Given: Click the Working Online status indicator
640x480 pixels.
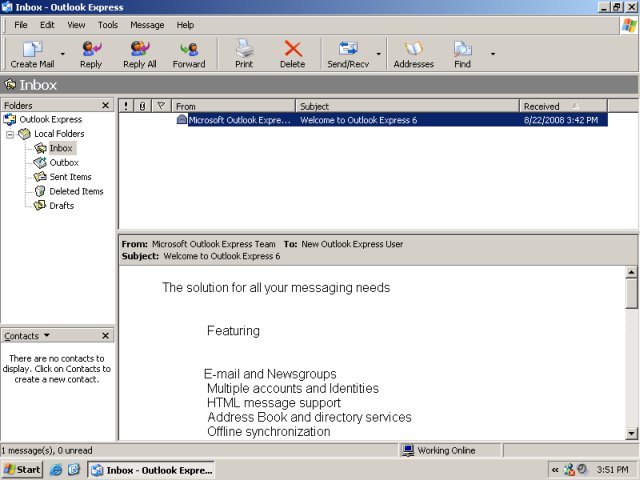Looking at the screenshot, I should (x=439, y=450).
